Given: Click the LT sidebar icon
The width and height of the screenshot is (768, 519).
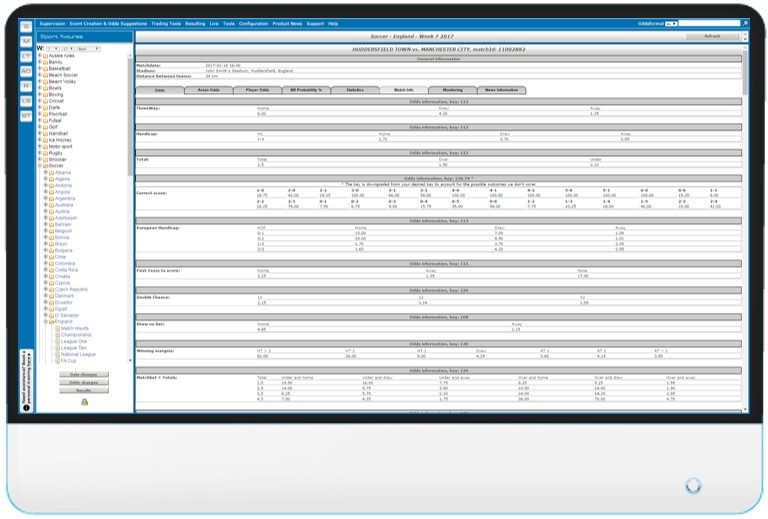Looking at the screenshot, I should 26,55.
